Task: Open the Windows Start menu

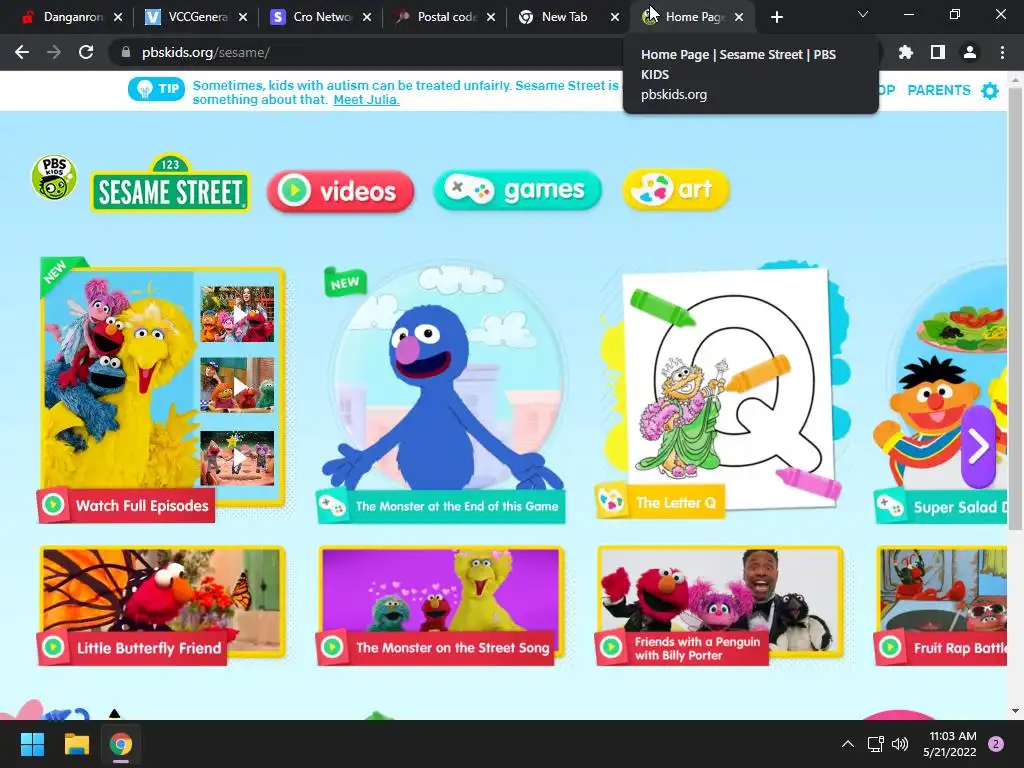Action: tap(32, 744)
